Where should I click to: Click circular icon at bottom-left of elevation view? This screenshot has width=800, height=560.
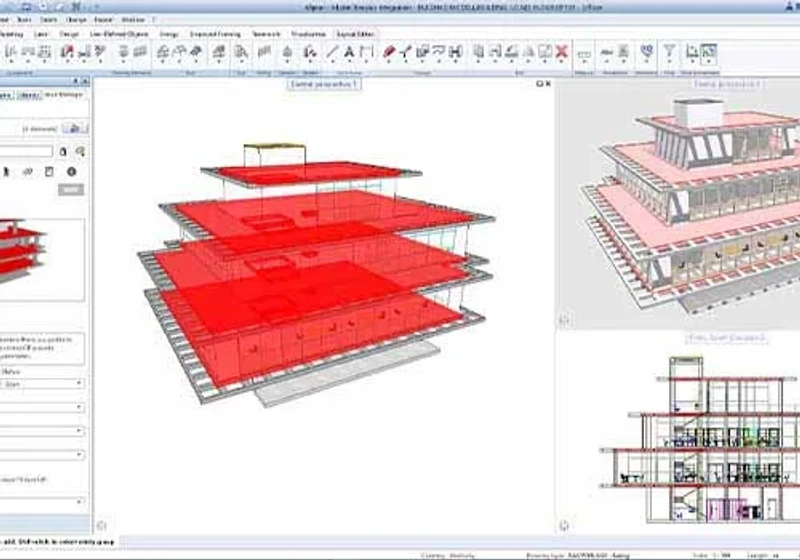point(564,525)
